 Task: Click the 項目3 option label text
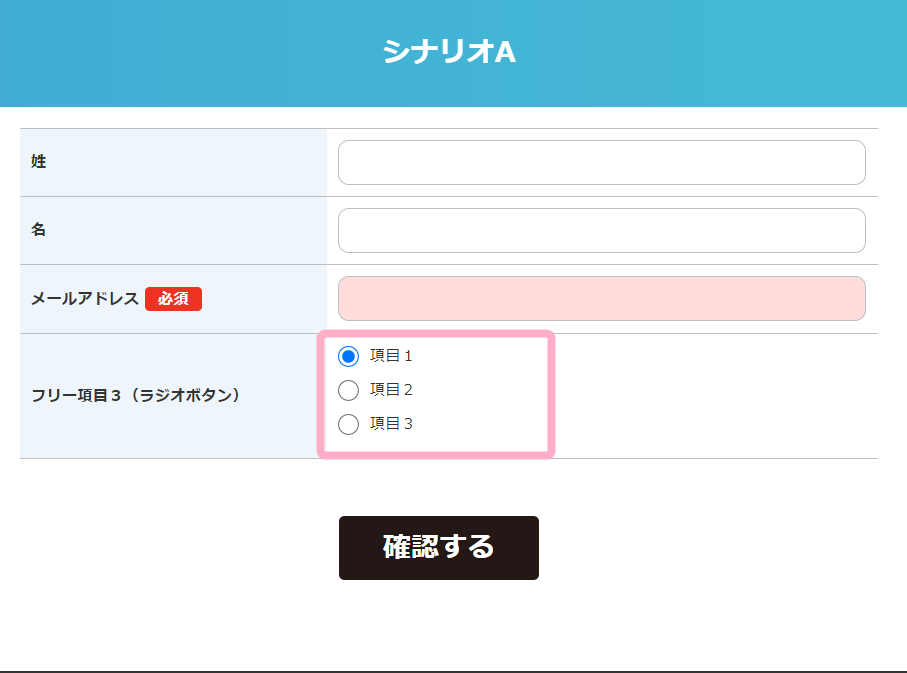point(391,424)
